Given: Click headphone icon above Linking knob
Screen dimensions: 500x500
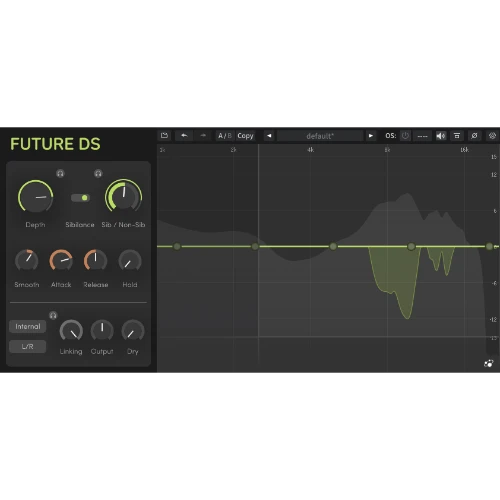Looking at the screenshot, I should (x=53, y=315).
